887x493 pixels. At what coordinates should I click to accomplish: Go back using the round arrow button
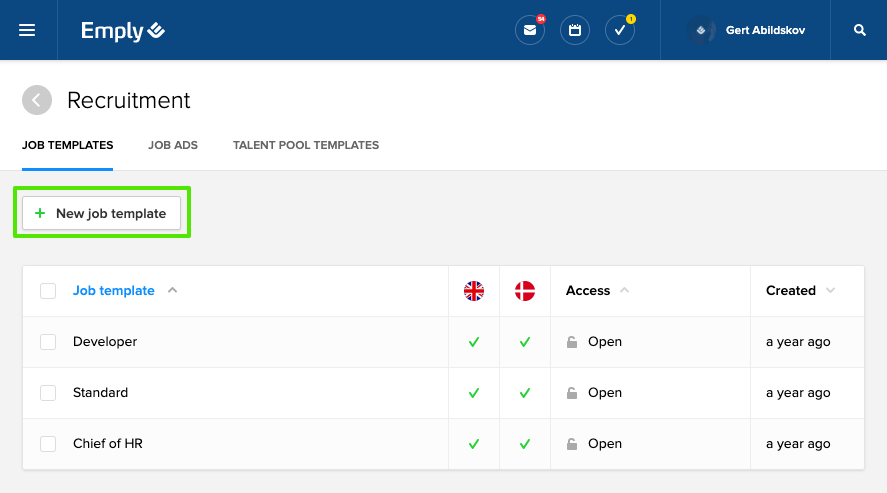click(x=37, y=100)
